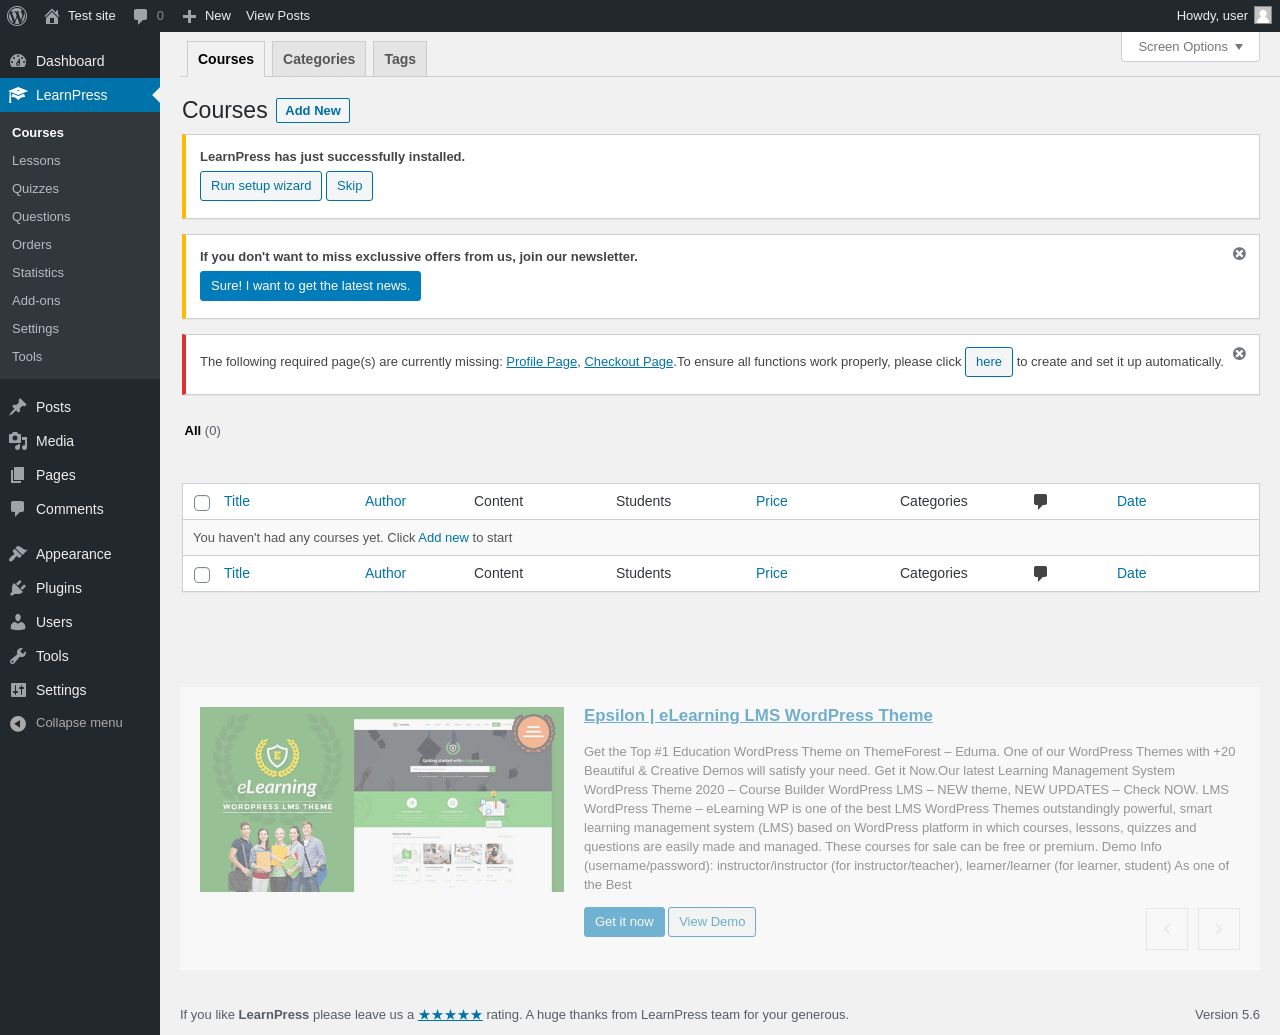Click the Skip button
Image resolution: width=1280 pixels, height=1035 pixels.
point(350,186)
